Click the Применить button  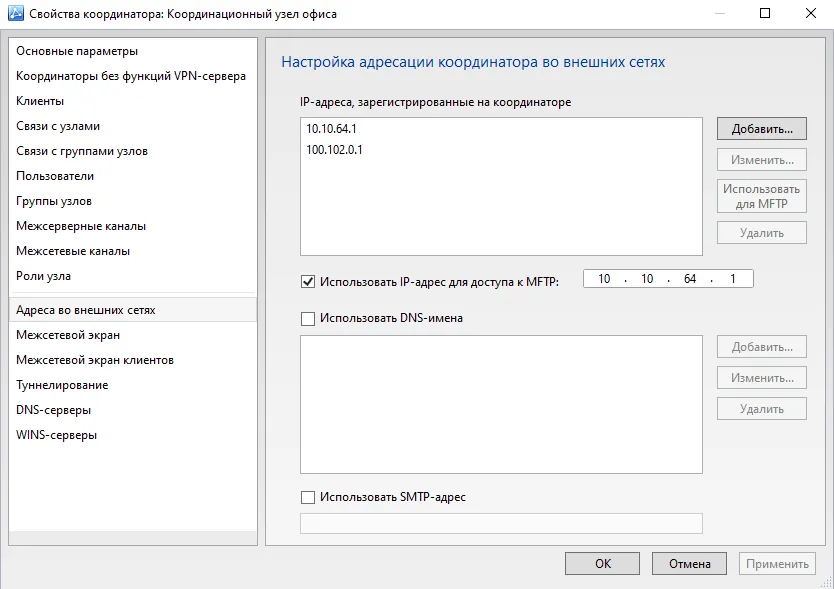pos(777,563)
